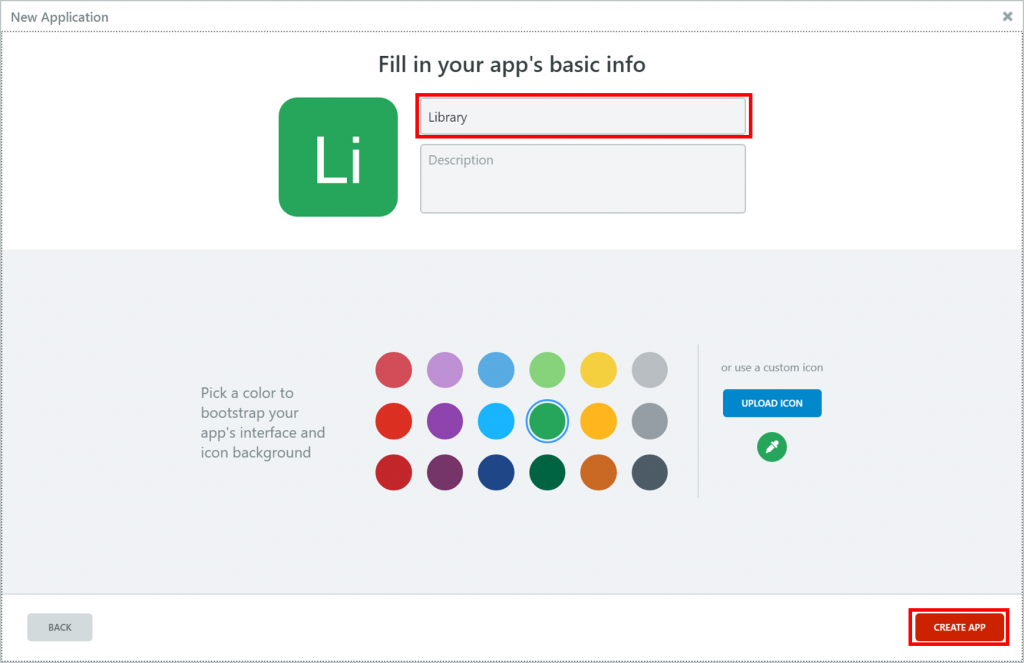This screenshot has width=1024, height=663.
Task: Choose the navy blue color swatch
Action: (496, 472)
